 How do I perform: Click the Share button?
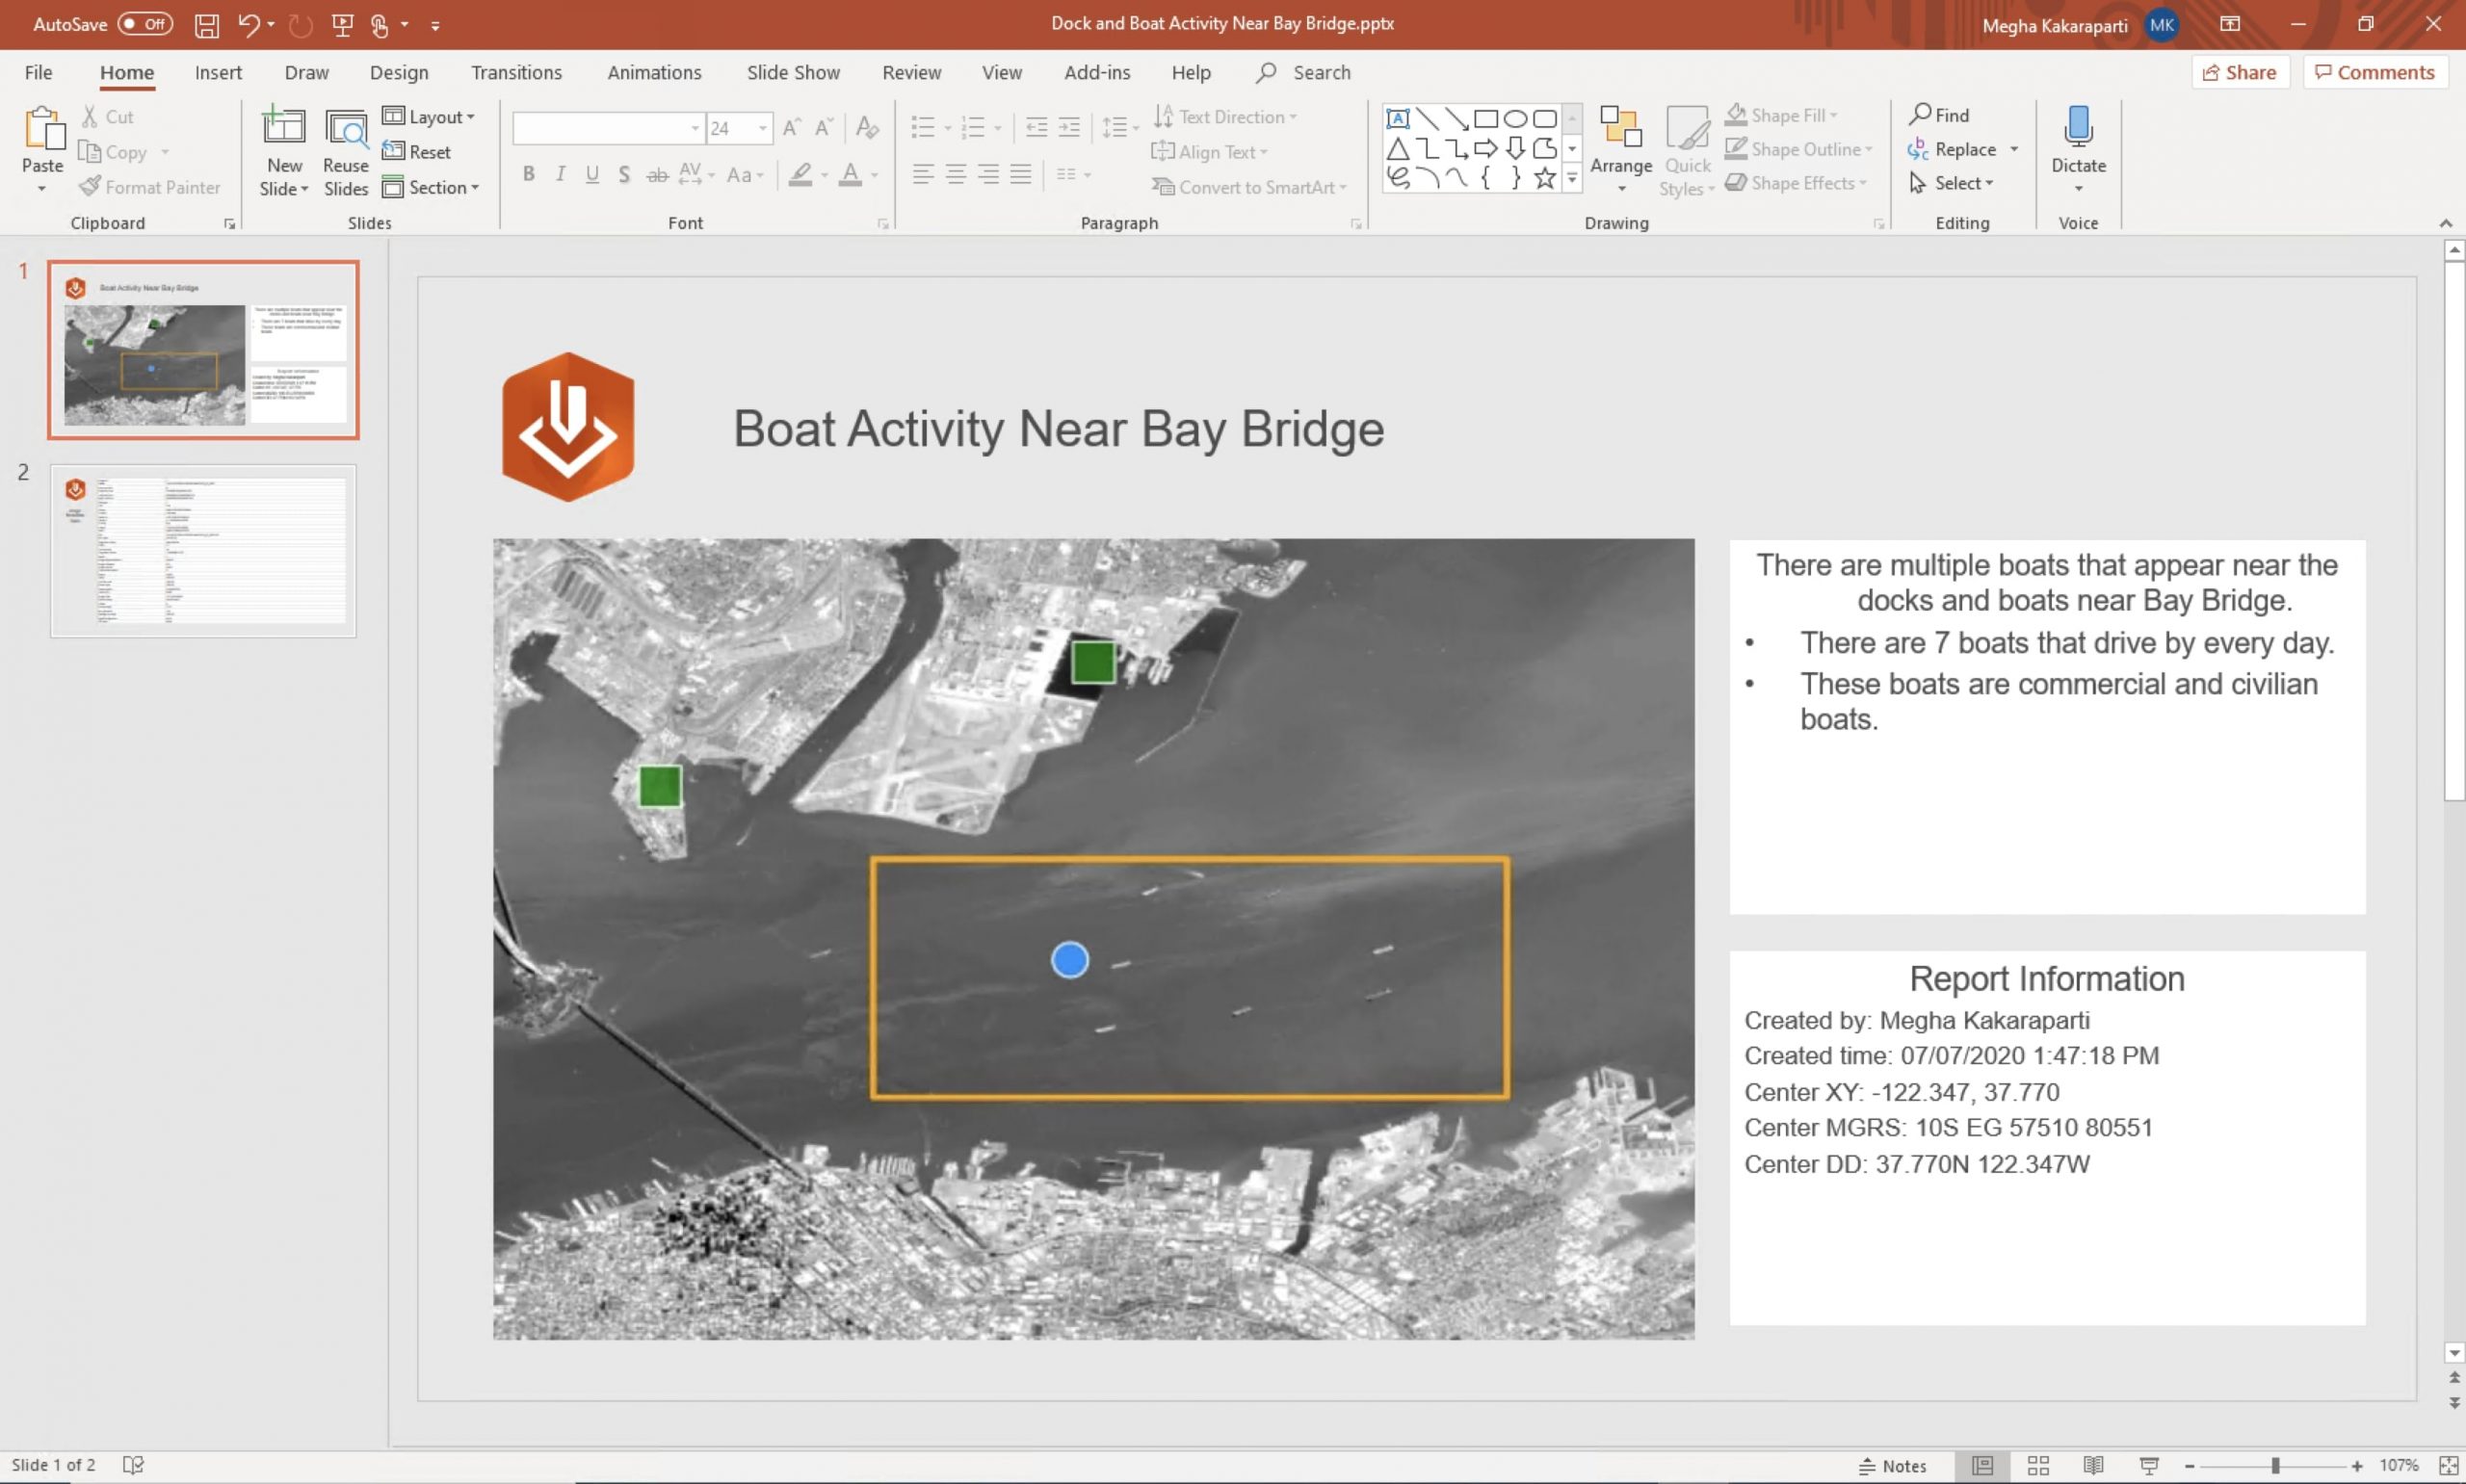click(2239, 72)
